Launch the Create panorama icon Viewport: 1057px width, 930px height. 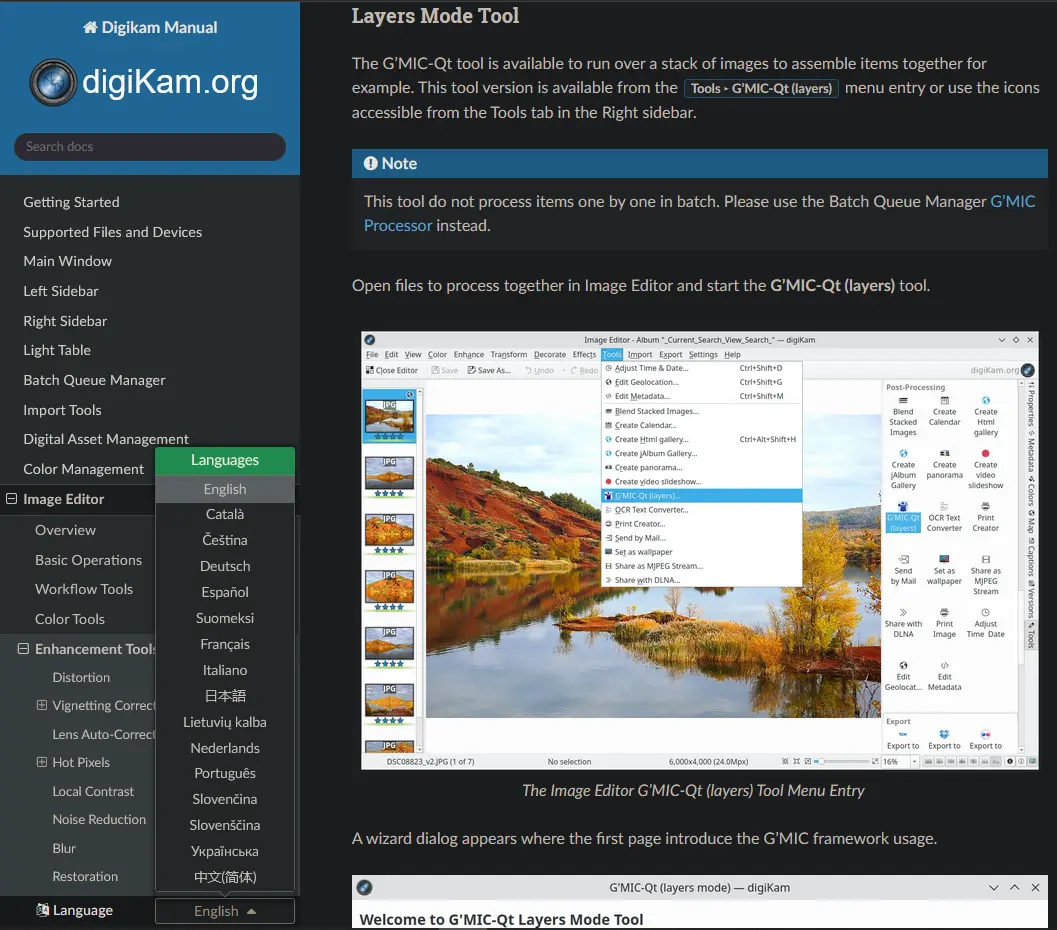coord(943,453)
